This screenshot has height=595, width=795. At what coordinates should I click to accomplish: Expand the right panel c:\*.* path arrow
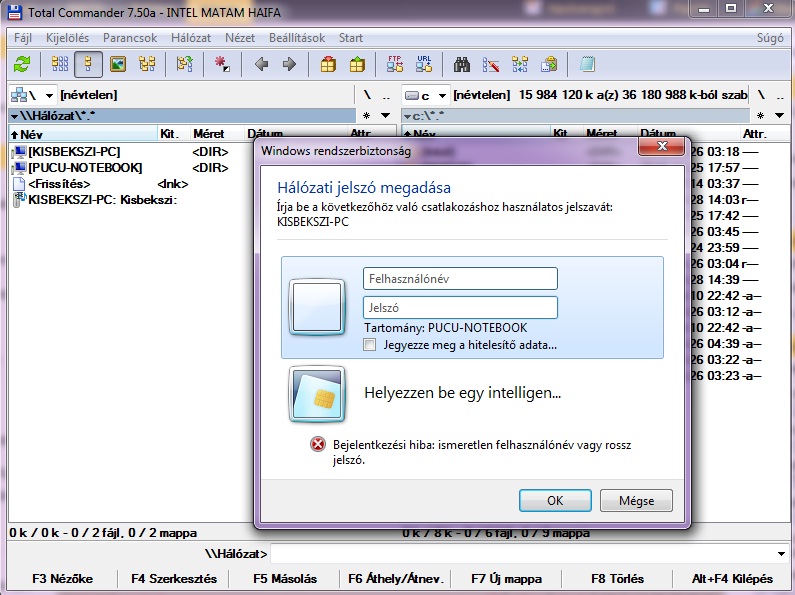point(407,117)
